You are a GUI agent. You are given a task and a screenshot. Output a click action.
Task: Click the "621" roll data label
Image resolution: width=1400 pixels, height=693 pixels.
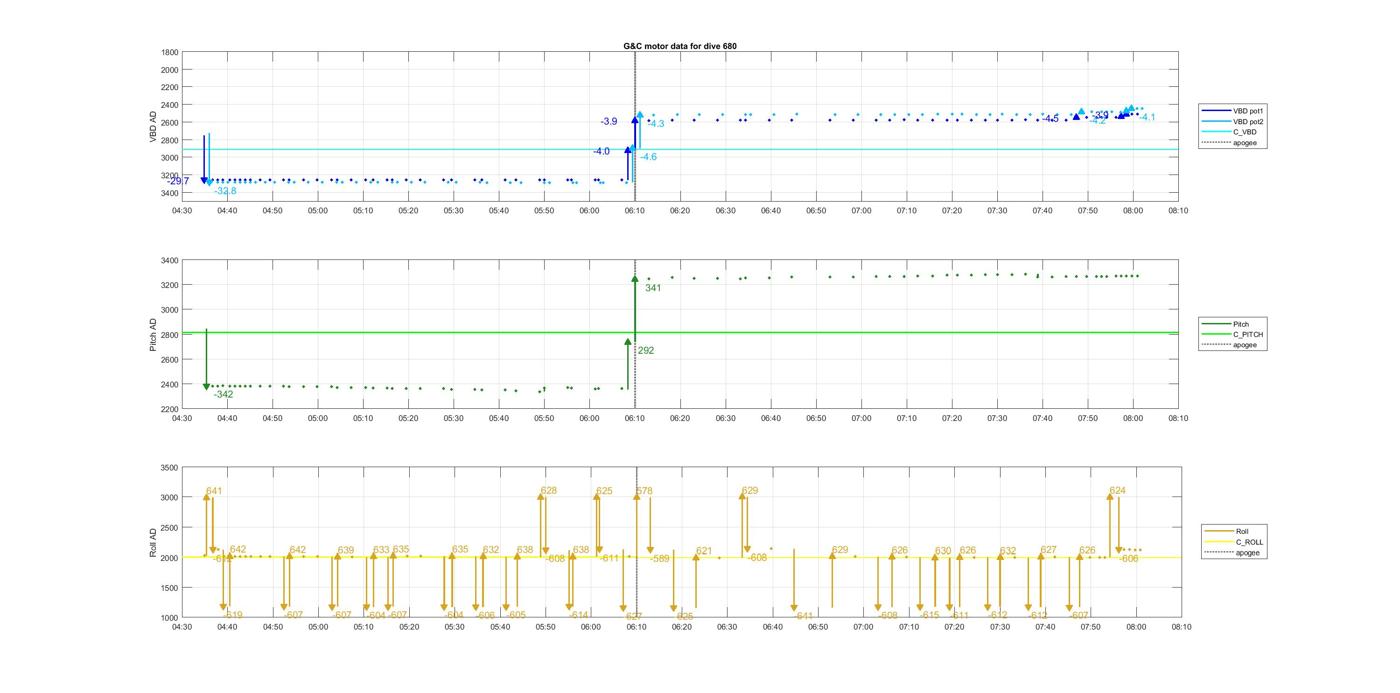point(704,551)
